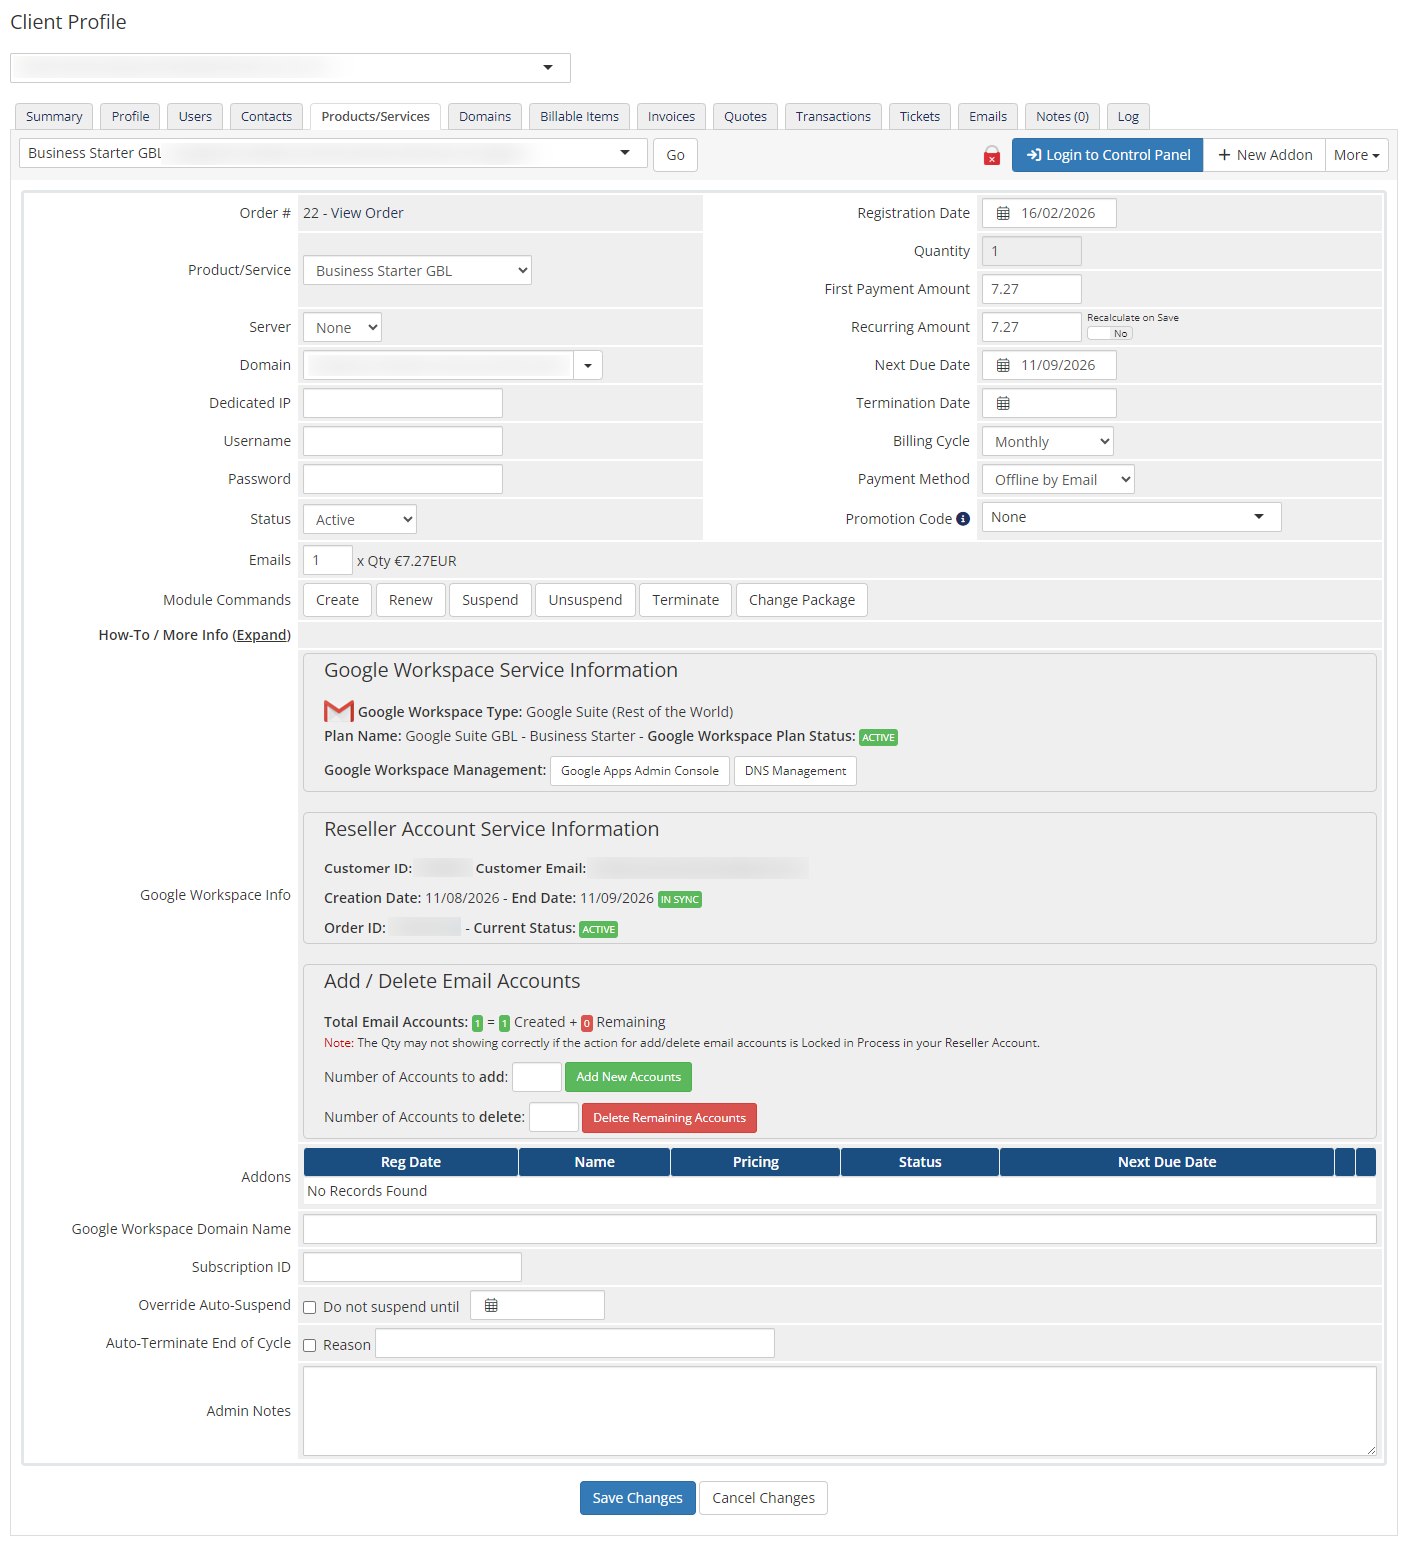Open the Billing Cycle dropdown

click(1048, 441)
